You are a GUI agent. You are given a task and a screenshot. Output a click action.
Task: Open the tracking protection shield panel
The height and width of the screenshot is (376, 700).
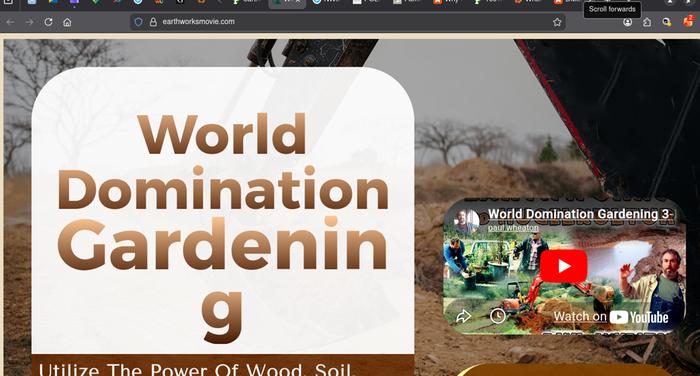pos(138,22)
